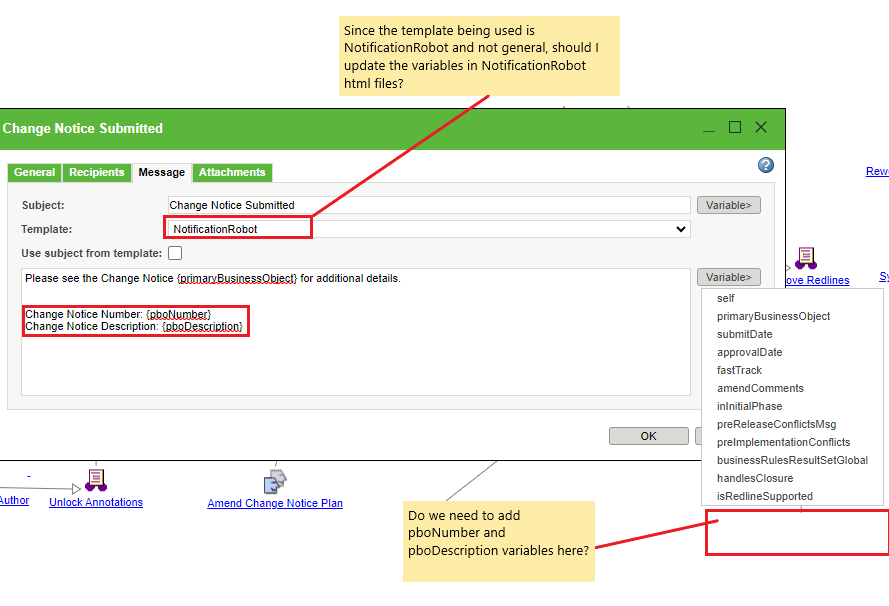Click into the Subject text field
The image size is (889, 606).
coord(429,205)
